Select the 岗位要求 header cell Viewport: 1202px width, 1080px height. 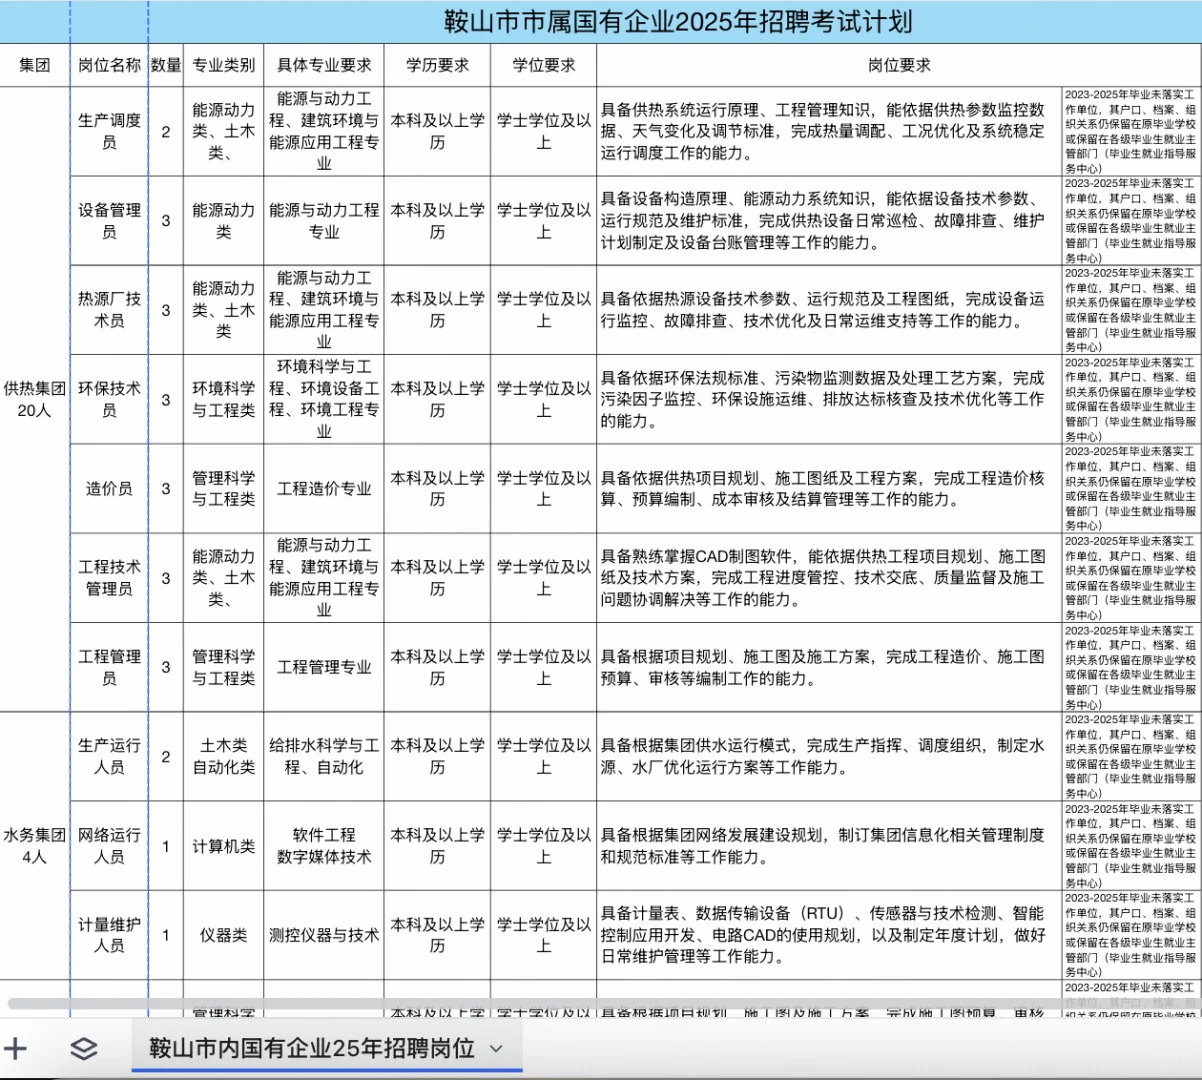pos(899,65)
